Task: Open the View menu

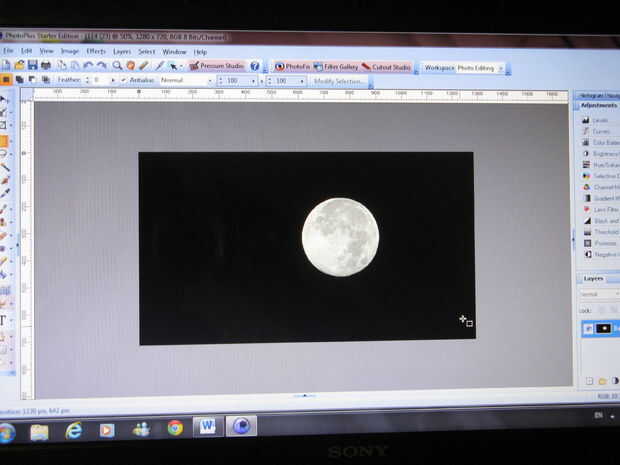Action: tap(46, 51)
